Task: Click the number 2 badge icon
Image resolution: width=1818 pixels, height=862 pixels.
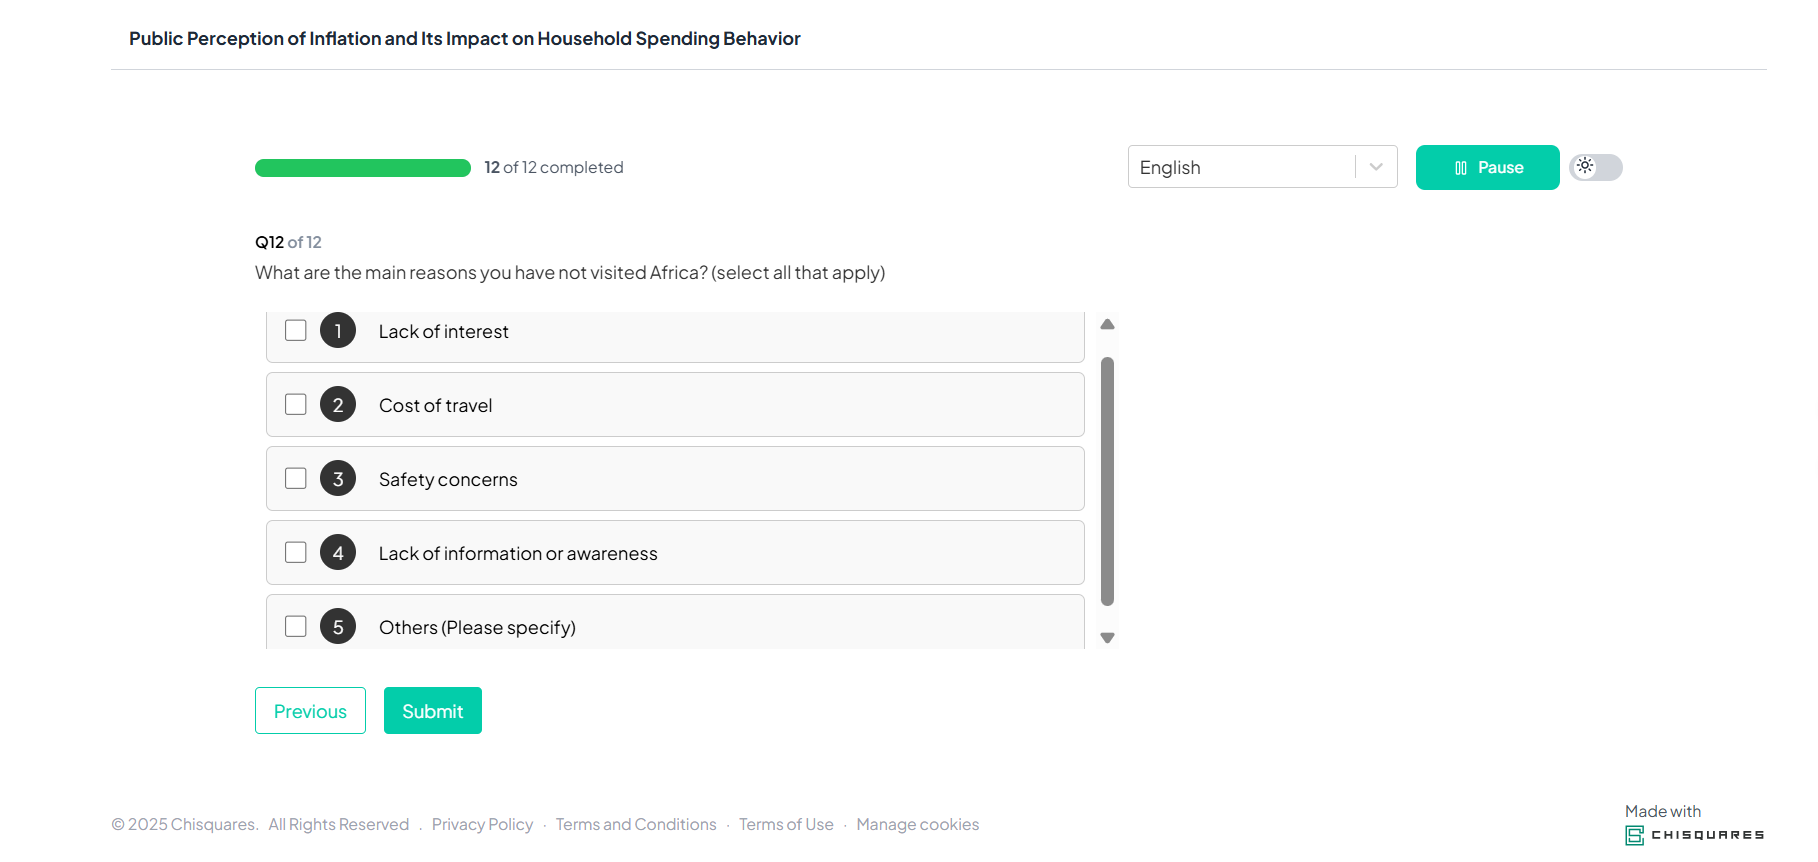Action: [338, 405]
